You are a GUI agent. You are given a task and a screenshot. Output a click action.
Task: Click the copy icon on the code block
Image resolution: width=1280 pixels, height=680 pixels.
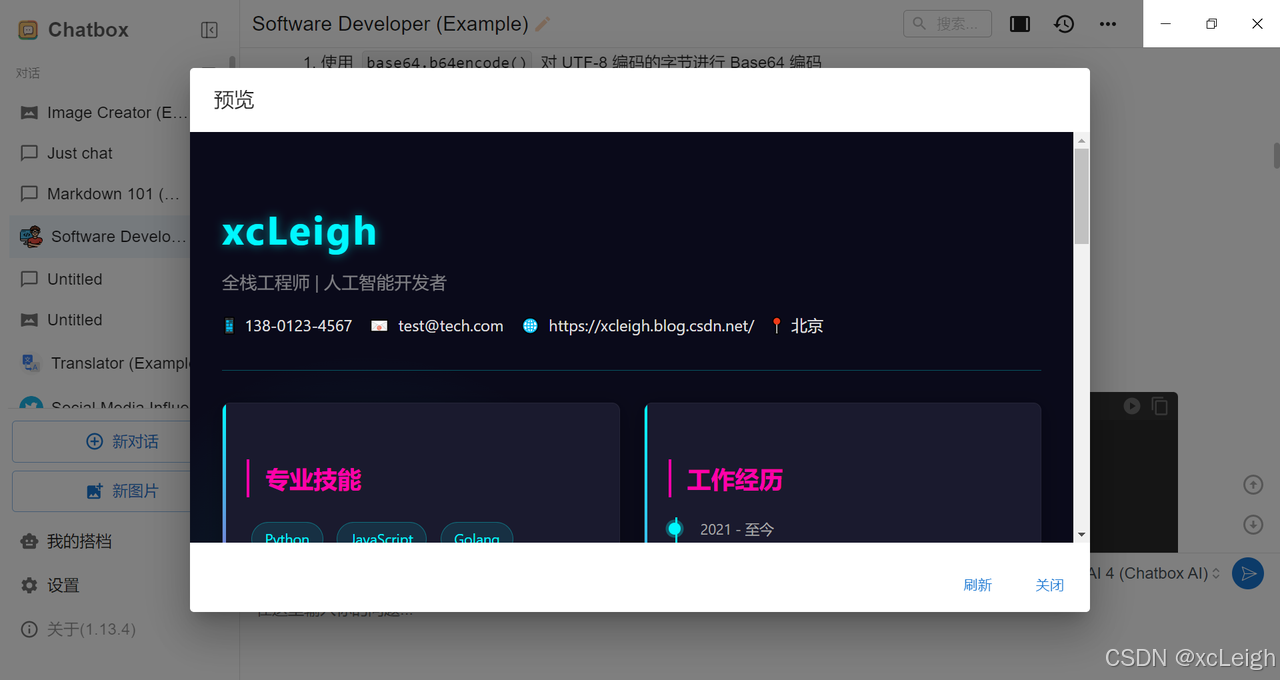coord(1159,406)
